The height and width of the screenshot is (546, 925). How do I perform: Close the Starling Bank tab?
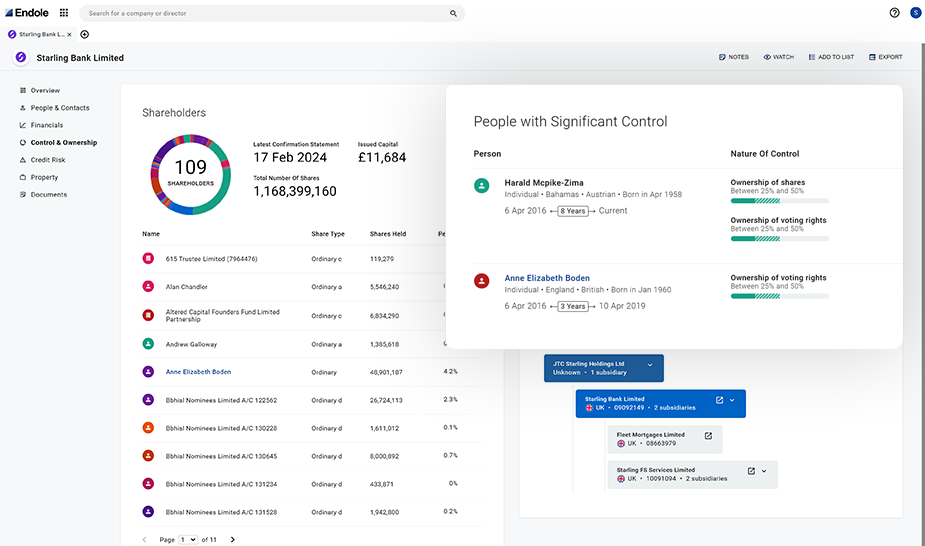[69, 35]
